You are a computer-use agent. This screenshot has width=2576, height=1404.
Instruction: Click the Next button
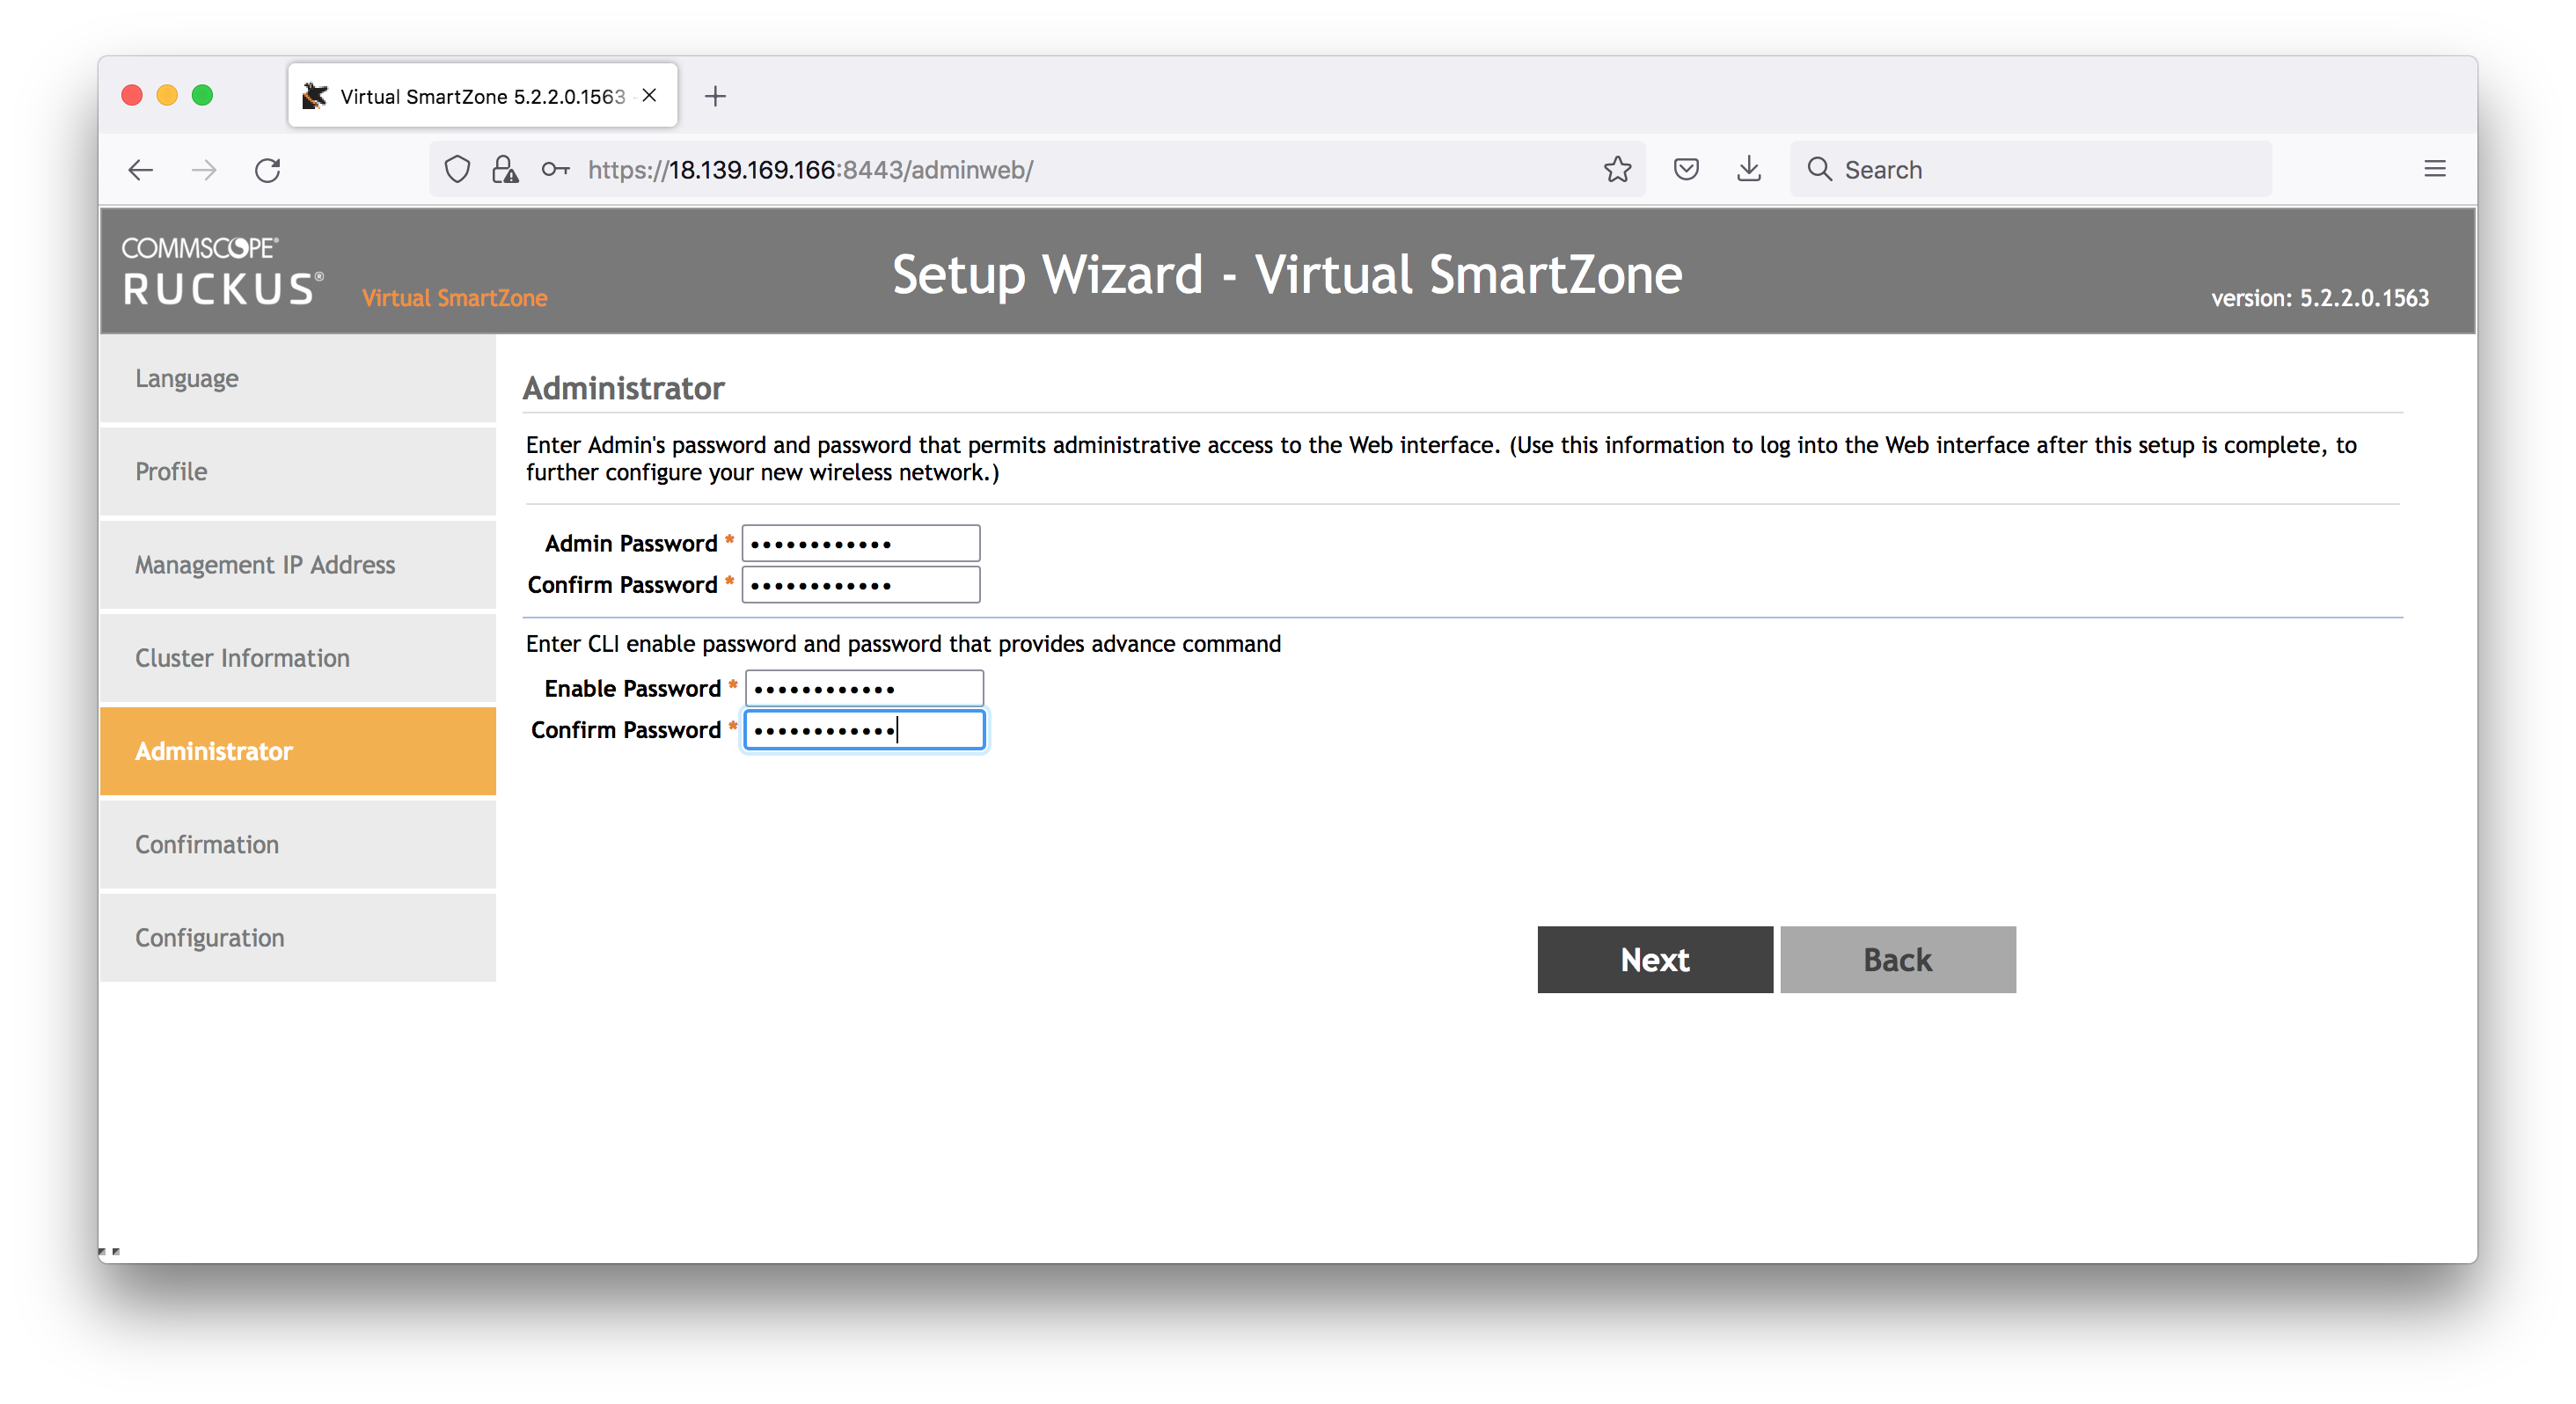click(x=1655, y=960)
